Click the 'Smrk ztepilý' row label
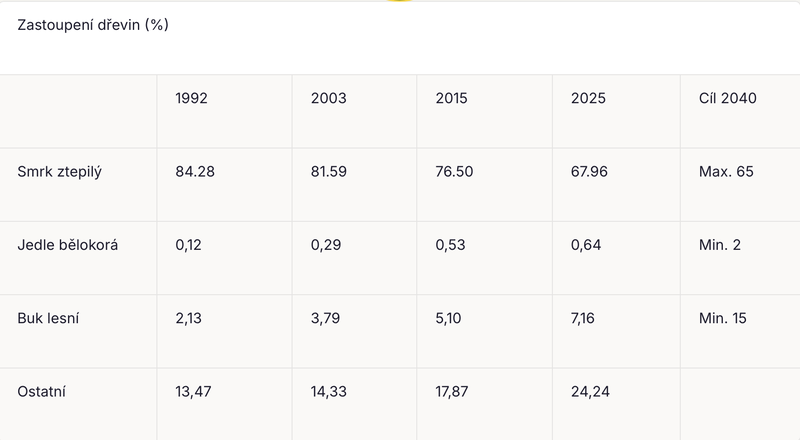Image resolution: width=800 pixels, height=440 pixels. click(60, 172)
